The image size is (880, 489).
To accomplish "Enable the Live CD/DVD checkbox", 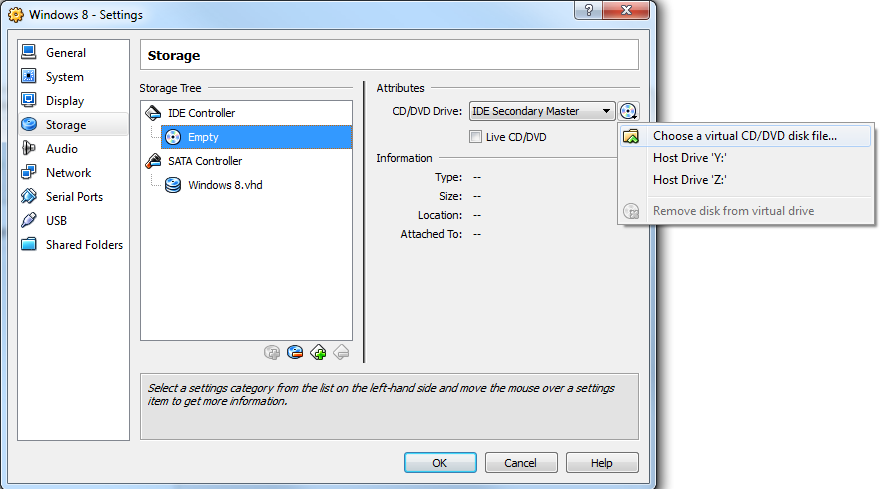I will point(476,137).
